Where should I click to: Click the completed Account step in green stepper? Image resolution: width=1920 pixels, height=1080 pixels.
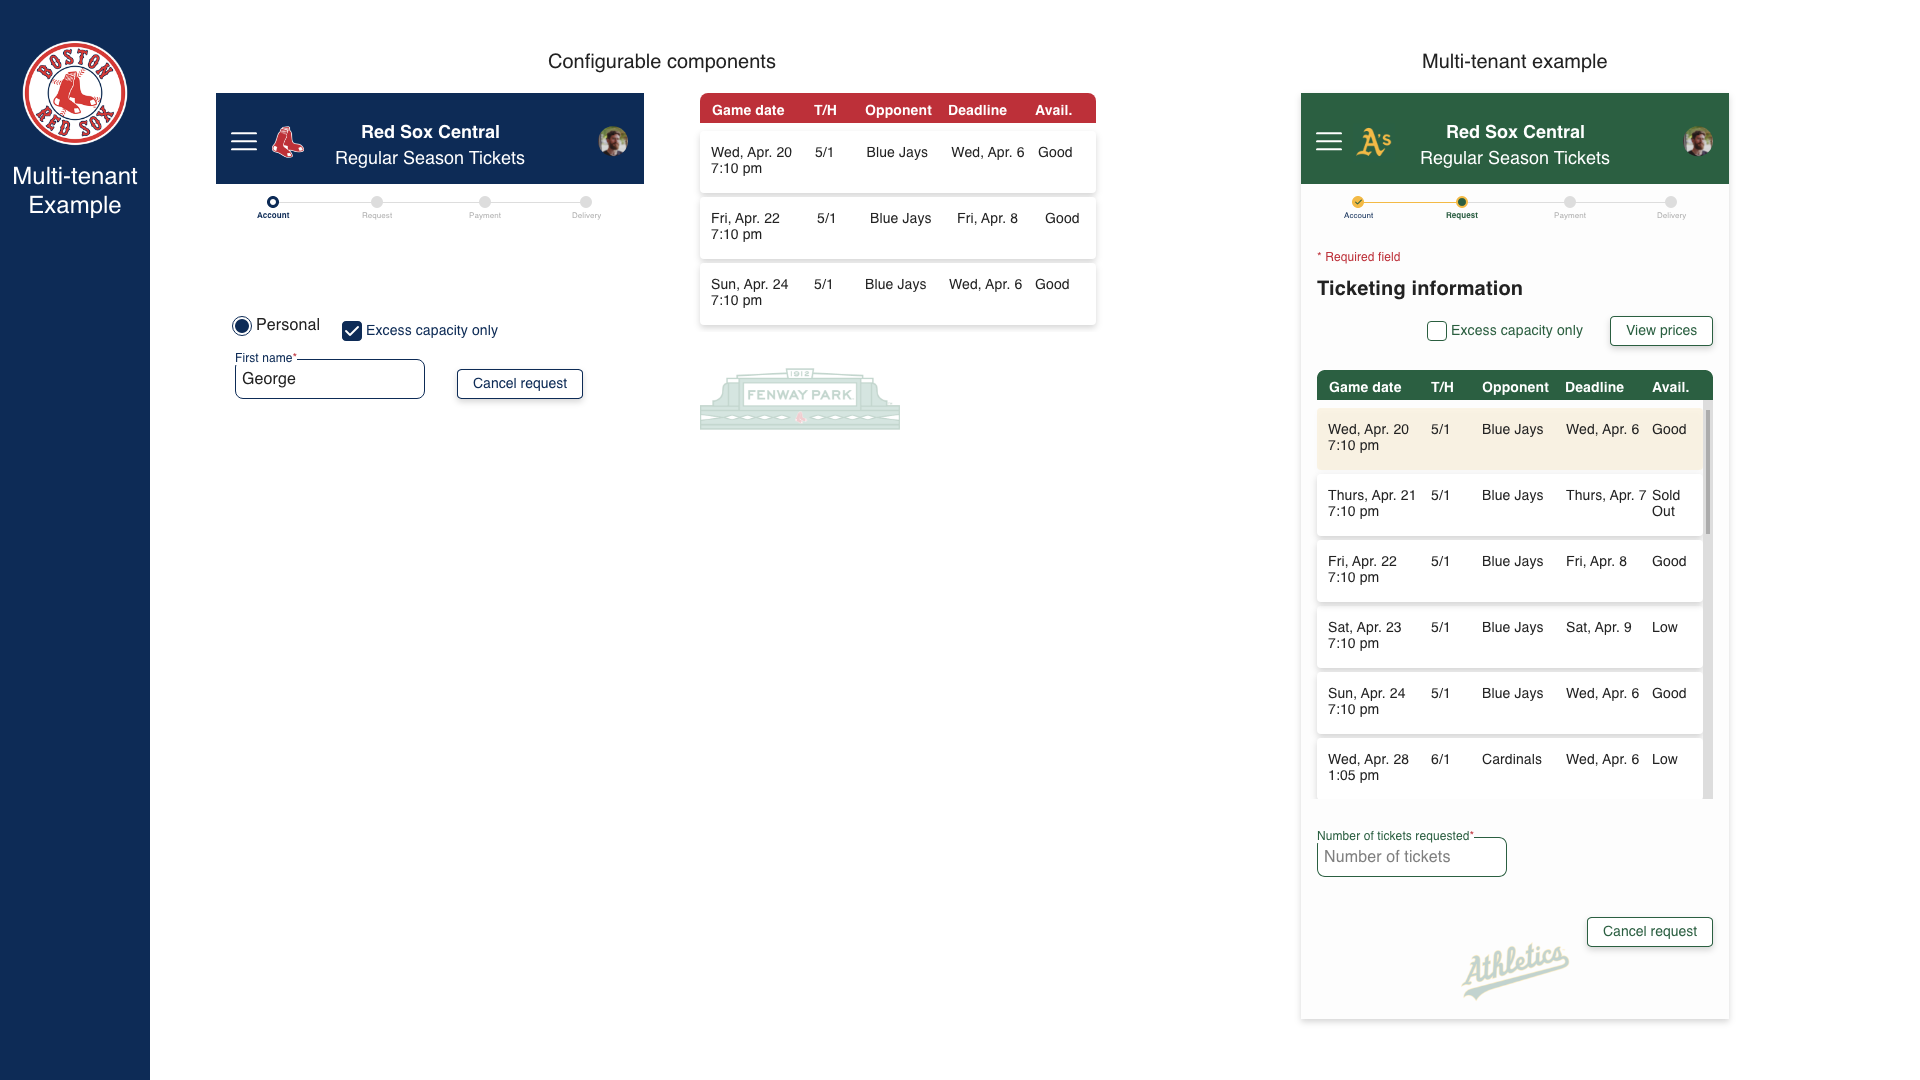click(x=1358, y=203)
